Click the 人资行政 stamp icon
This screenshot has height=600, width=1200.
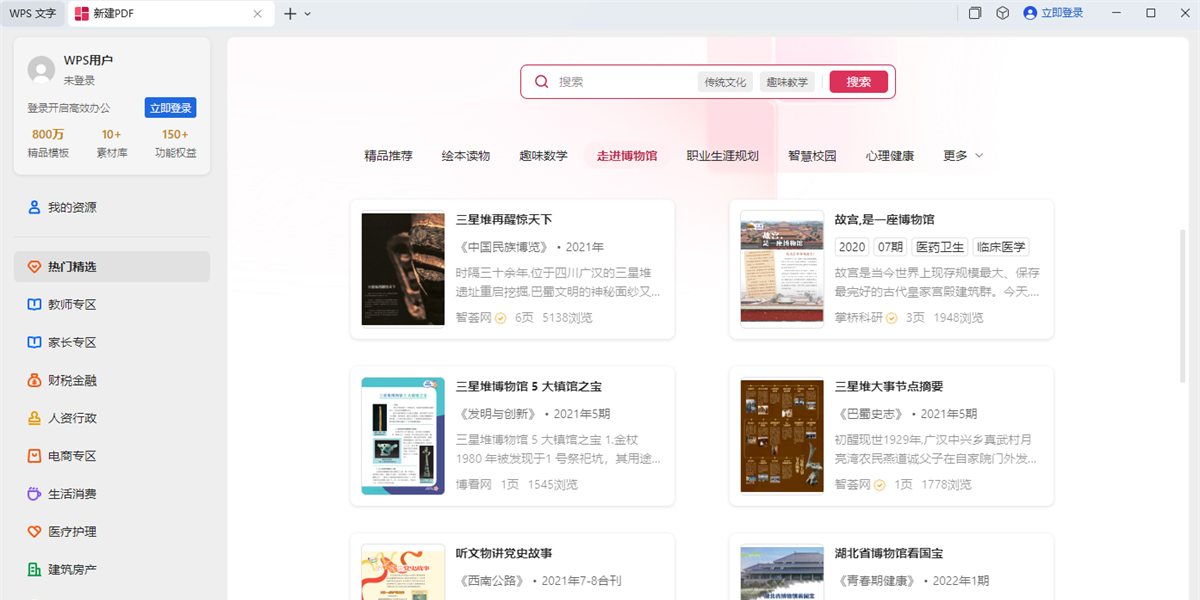[x=34, y=419]
